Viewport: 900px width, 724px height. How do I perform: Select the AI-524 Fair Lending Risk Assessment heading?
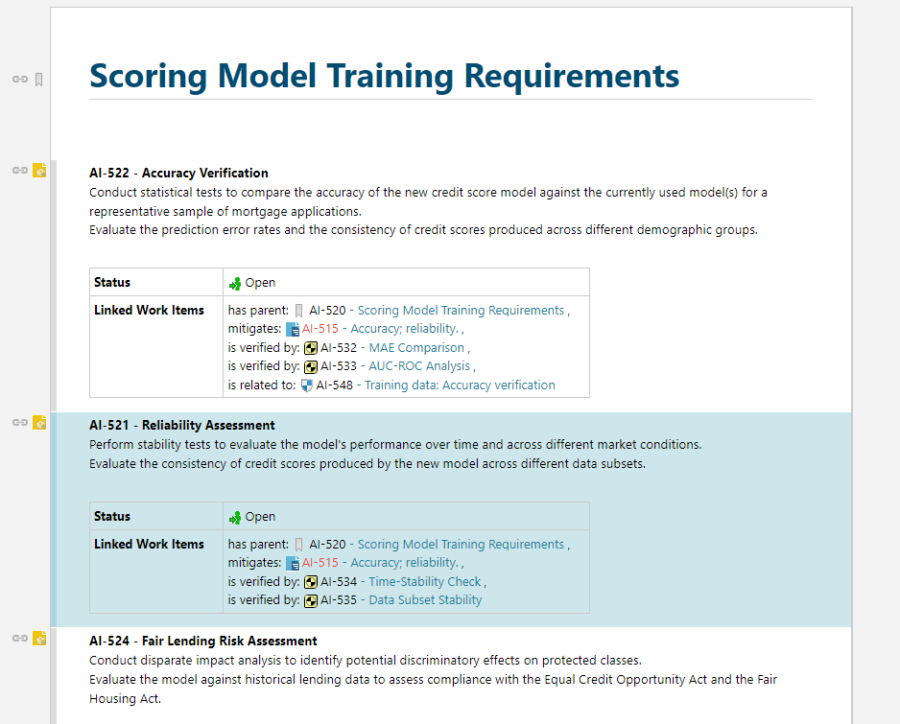pyautogui.click(x=203, y=641)
